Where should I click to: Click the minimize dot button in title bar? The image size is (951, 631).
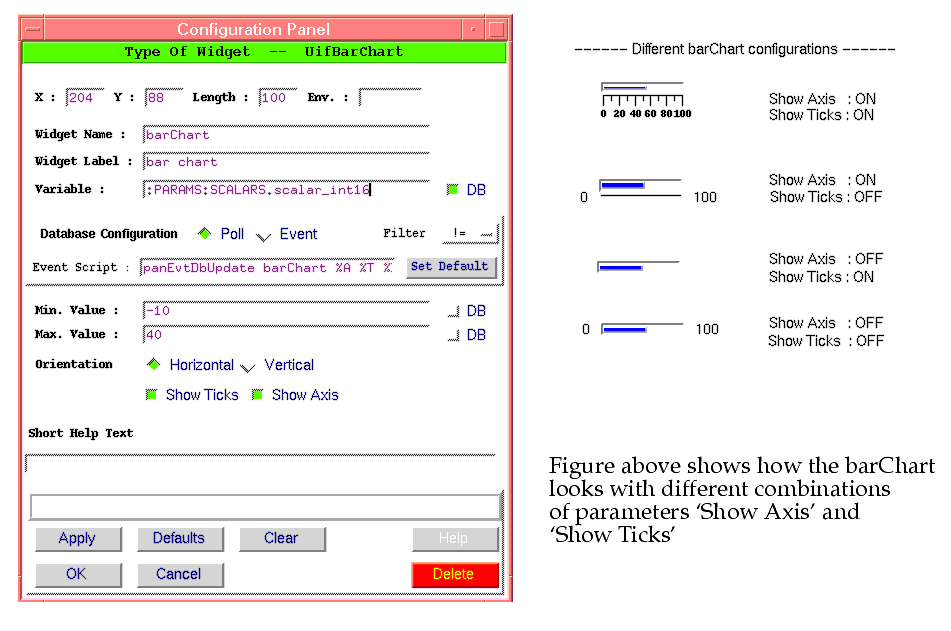coord(473,30)
